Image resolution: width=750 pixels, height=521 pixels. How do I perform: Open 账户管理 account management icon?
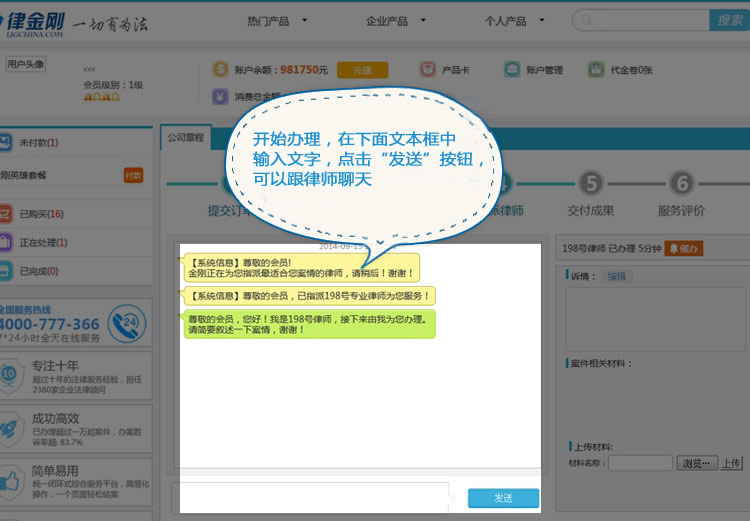click(510, 70)
